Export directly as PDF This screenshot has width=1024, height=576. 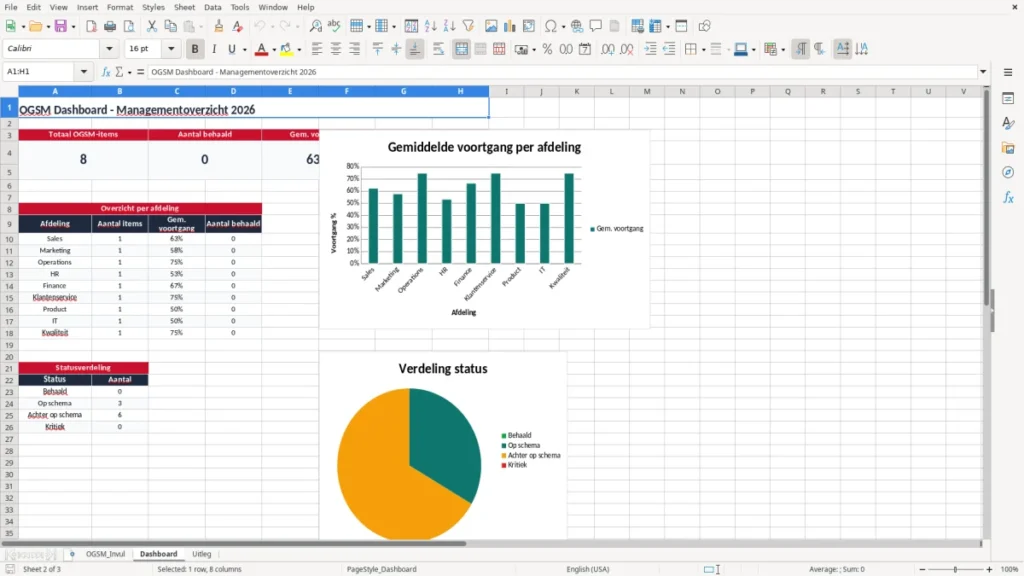tap(91, 26)
